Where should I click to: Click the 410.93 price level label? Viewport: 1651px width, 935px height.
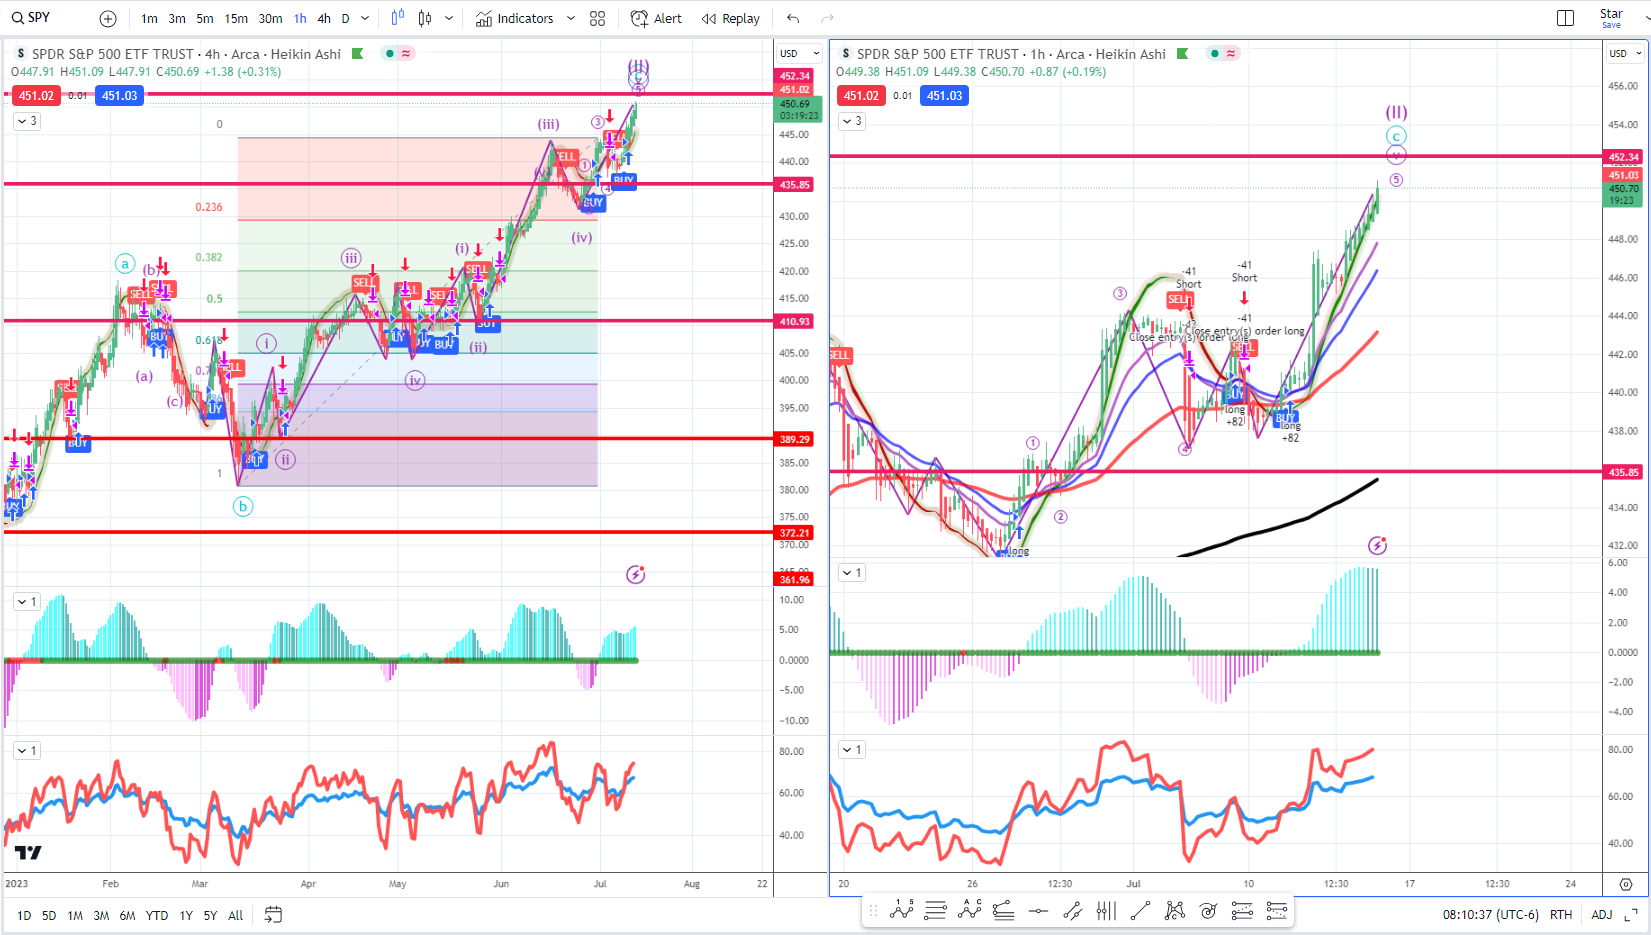click(795, 321)
